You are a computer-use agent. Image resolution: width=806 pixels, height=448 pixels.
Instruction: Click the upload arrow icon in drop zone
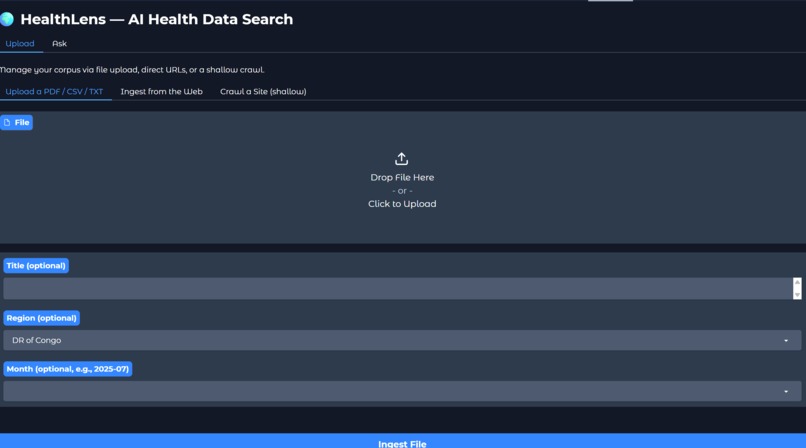(401, 159)
